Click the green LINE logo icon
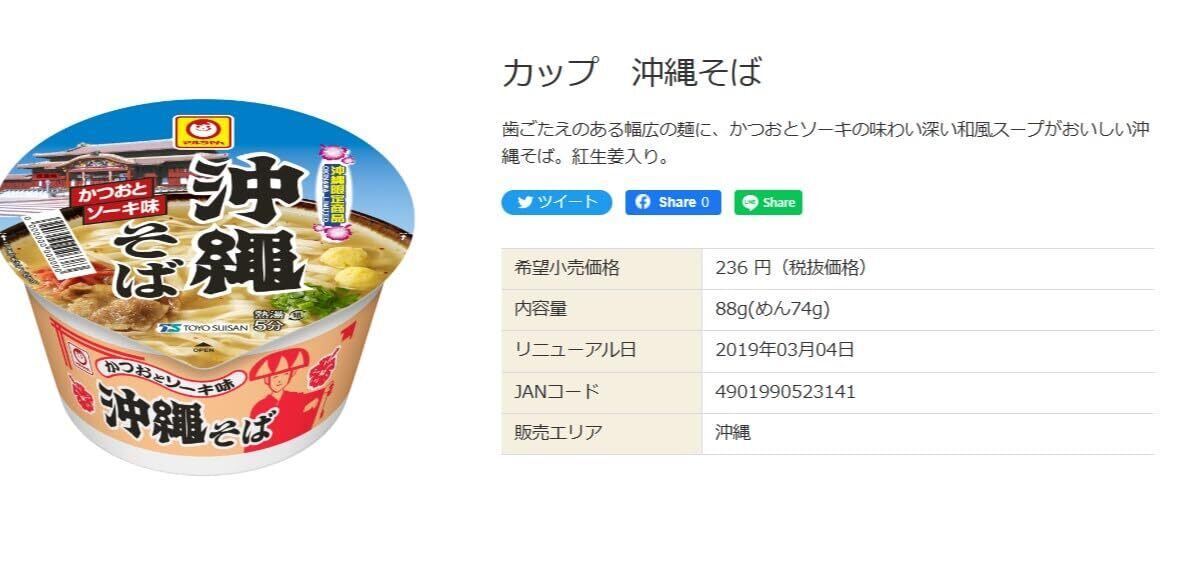The height and width of the screenshot is (576, 1185). point(750,203)
